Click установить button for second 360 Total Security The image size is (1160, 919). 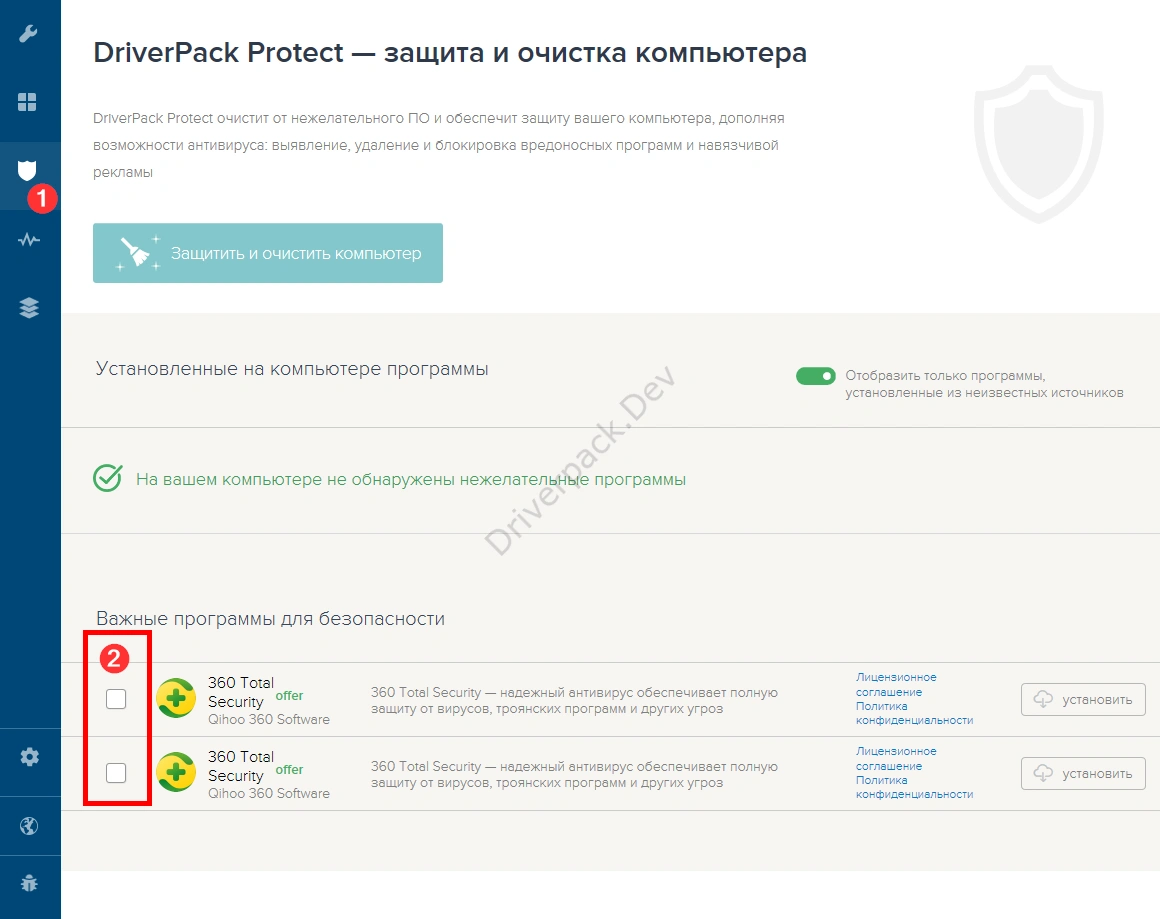click(1083, 773)
